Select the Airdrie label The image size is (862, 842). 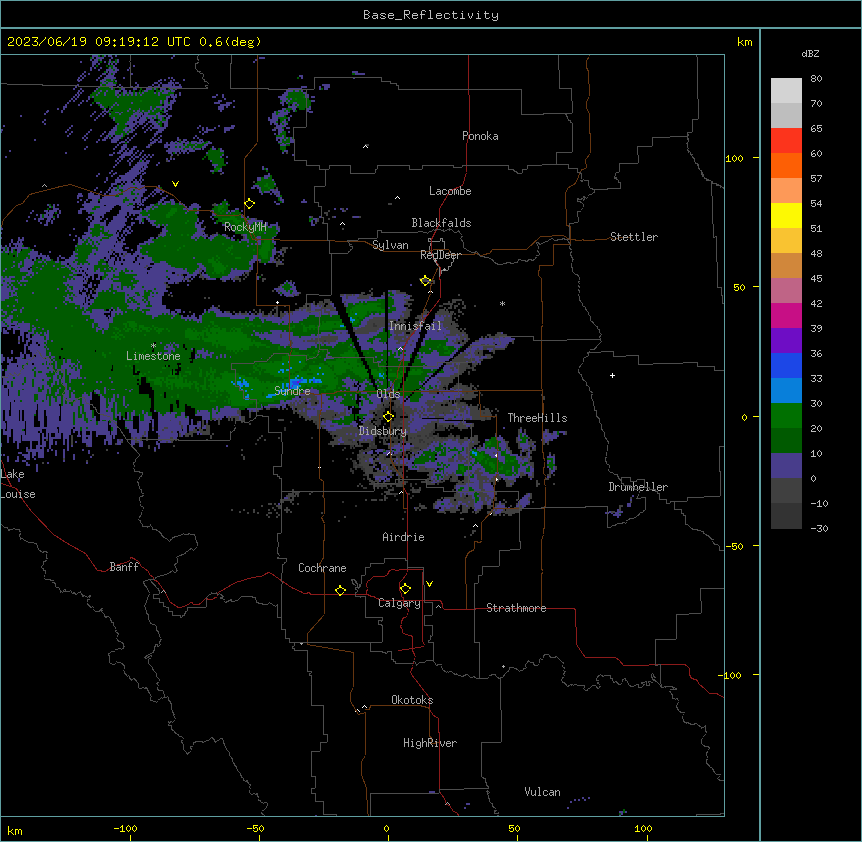click(x=404, y=537)
